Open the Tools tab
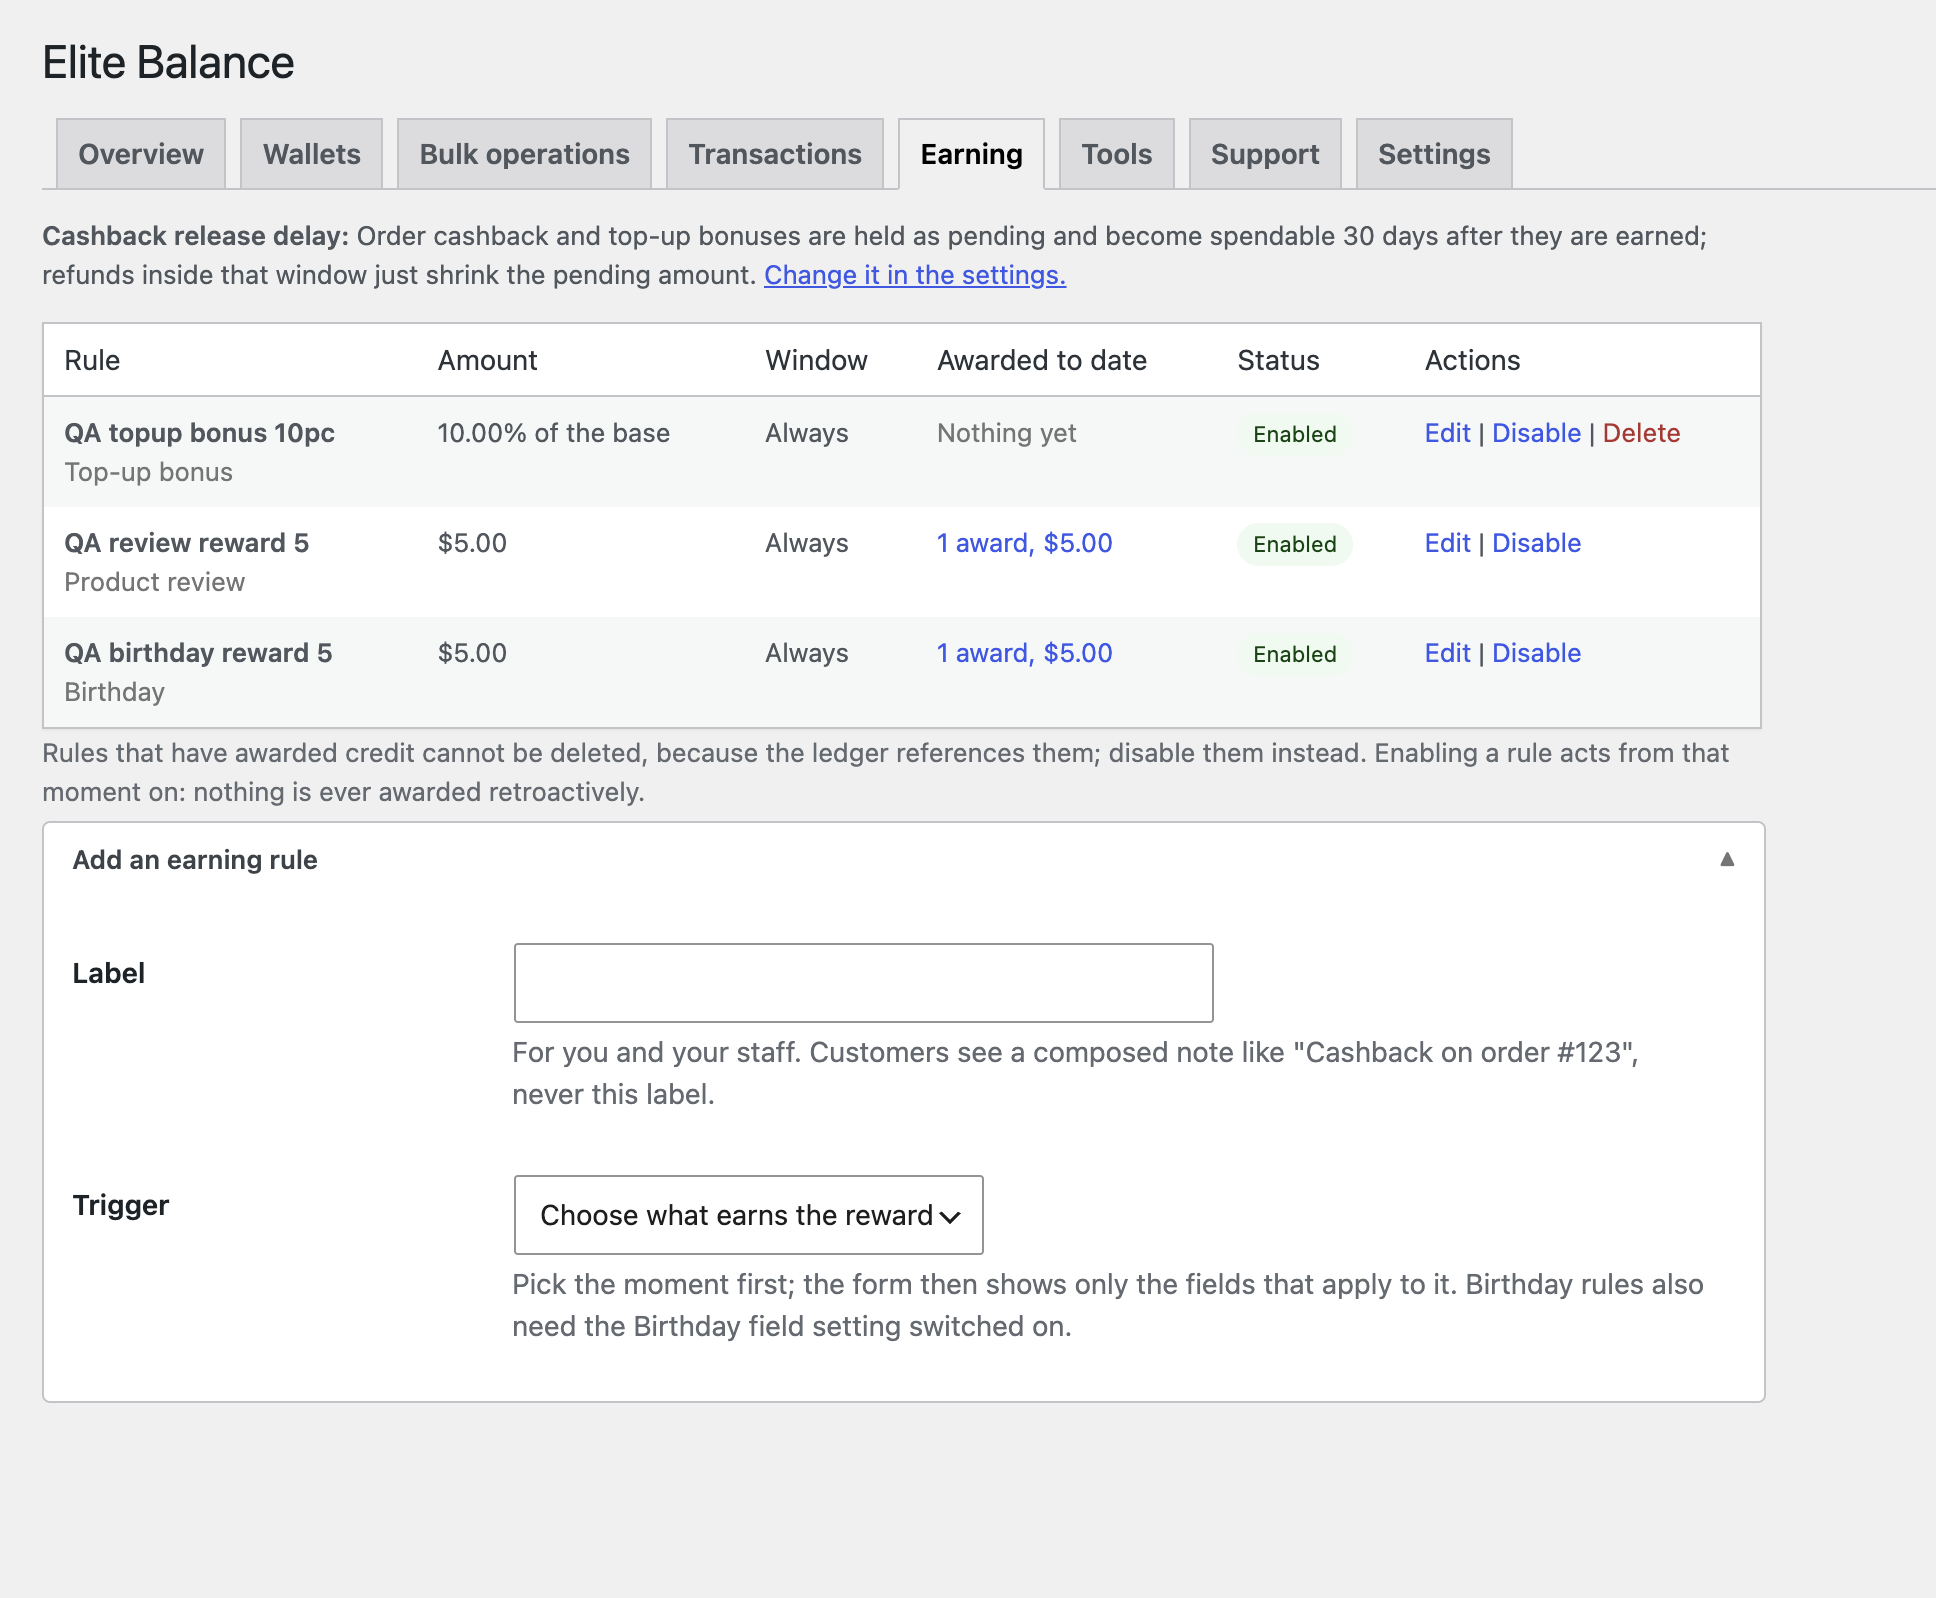 point(1116,154)
